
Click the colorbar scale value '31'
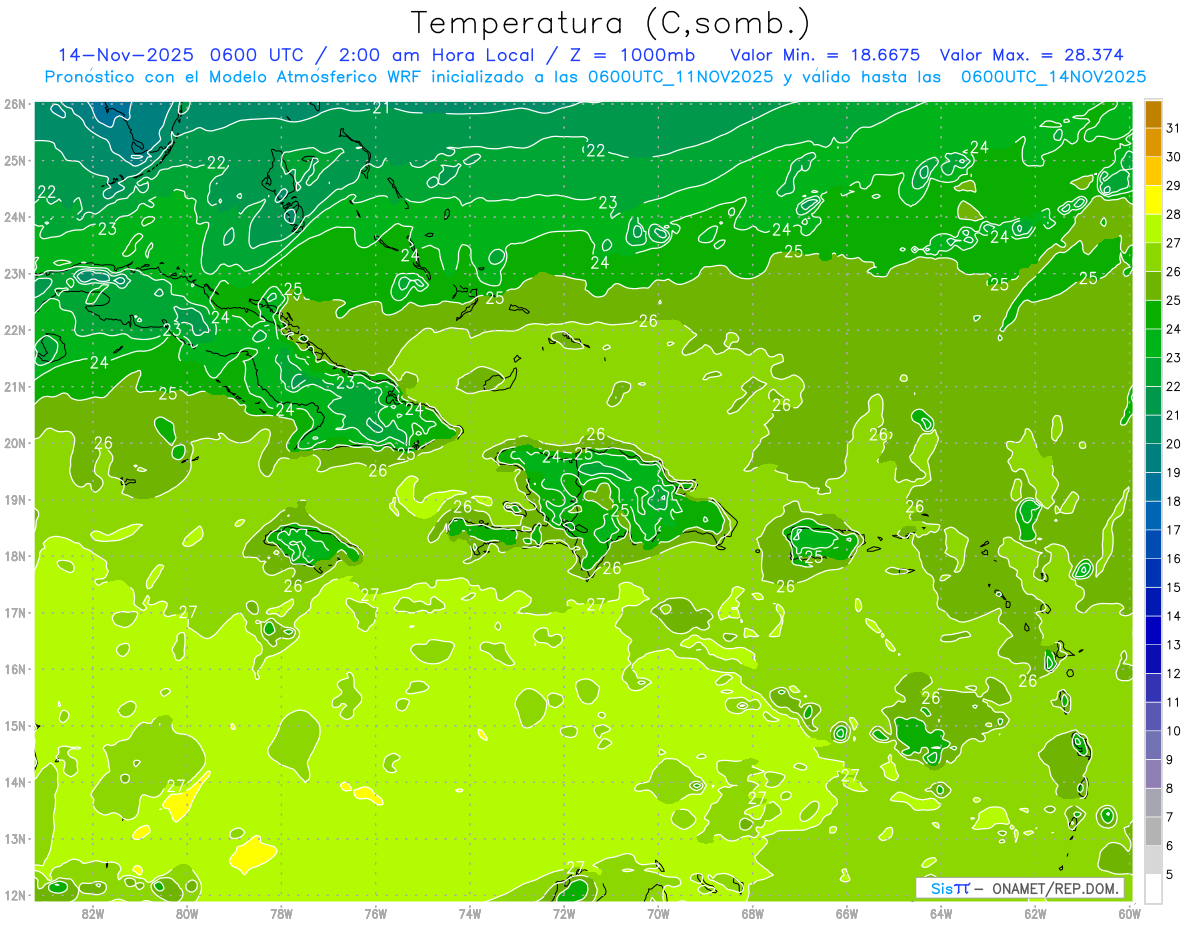pyautogui.click(x=1174, y=128)
